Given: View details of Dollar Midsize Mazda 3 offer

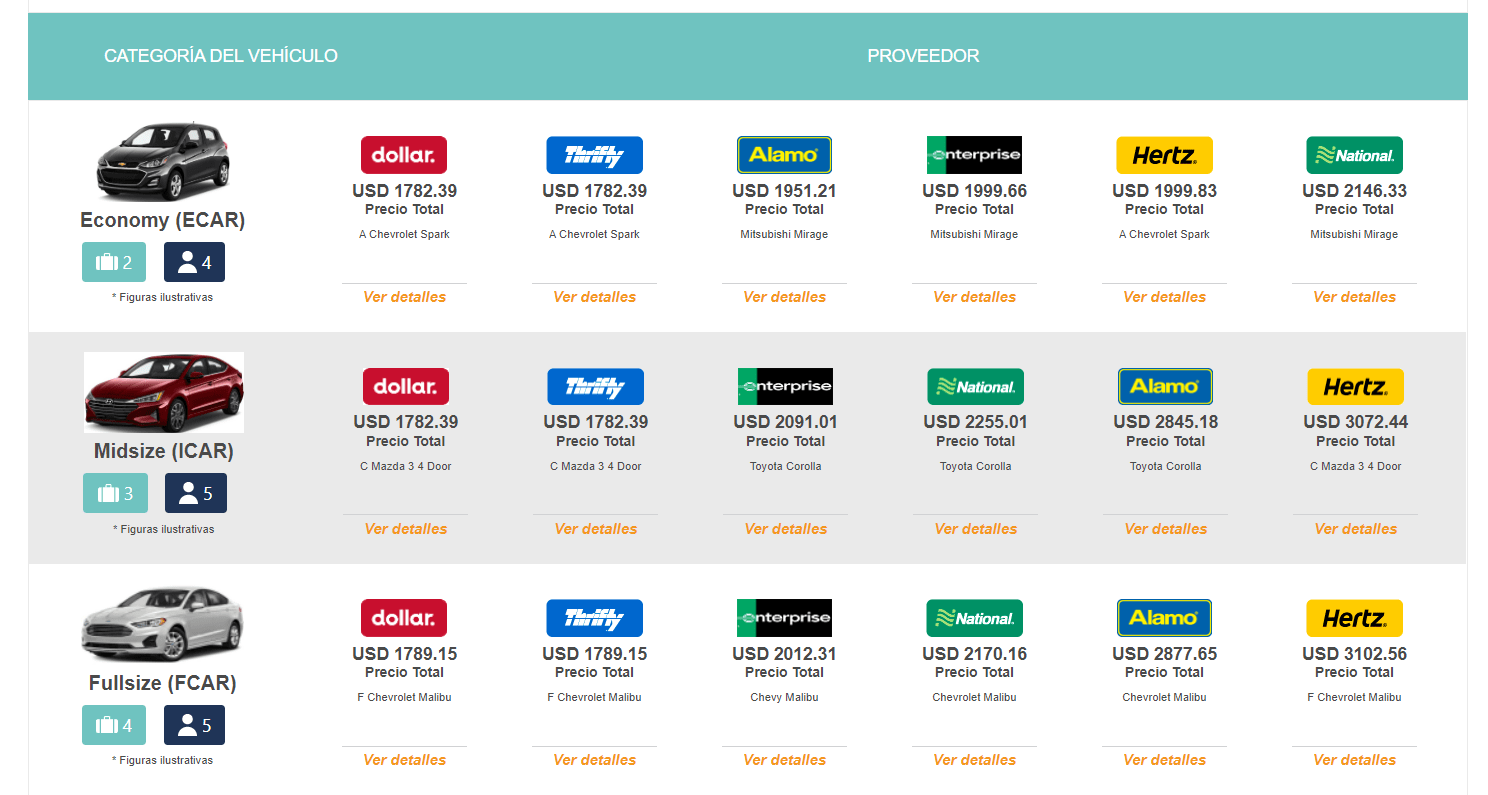Looking at the screenshot, I should point(406,529).
